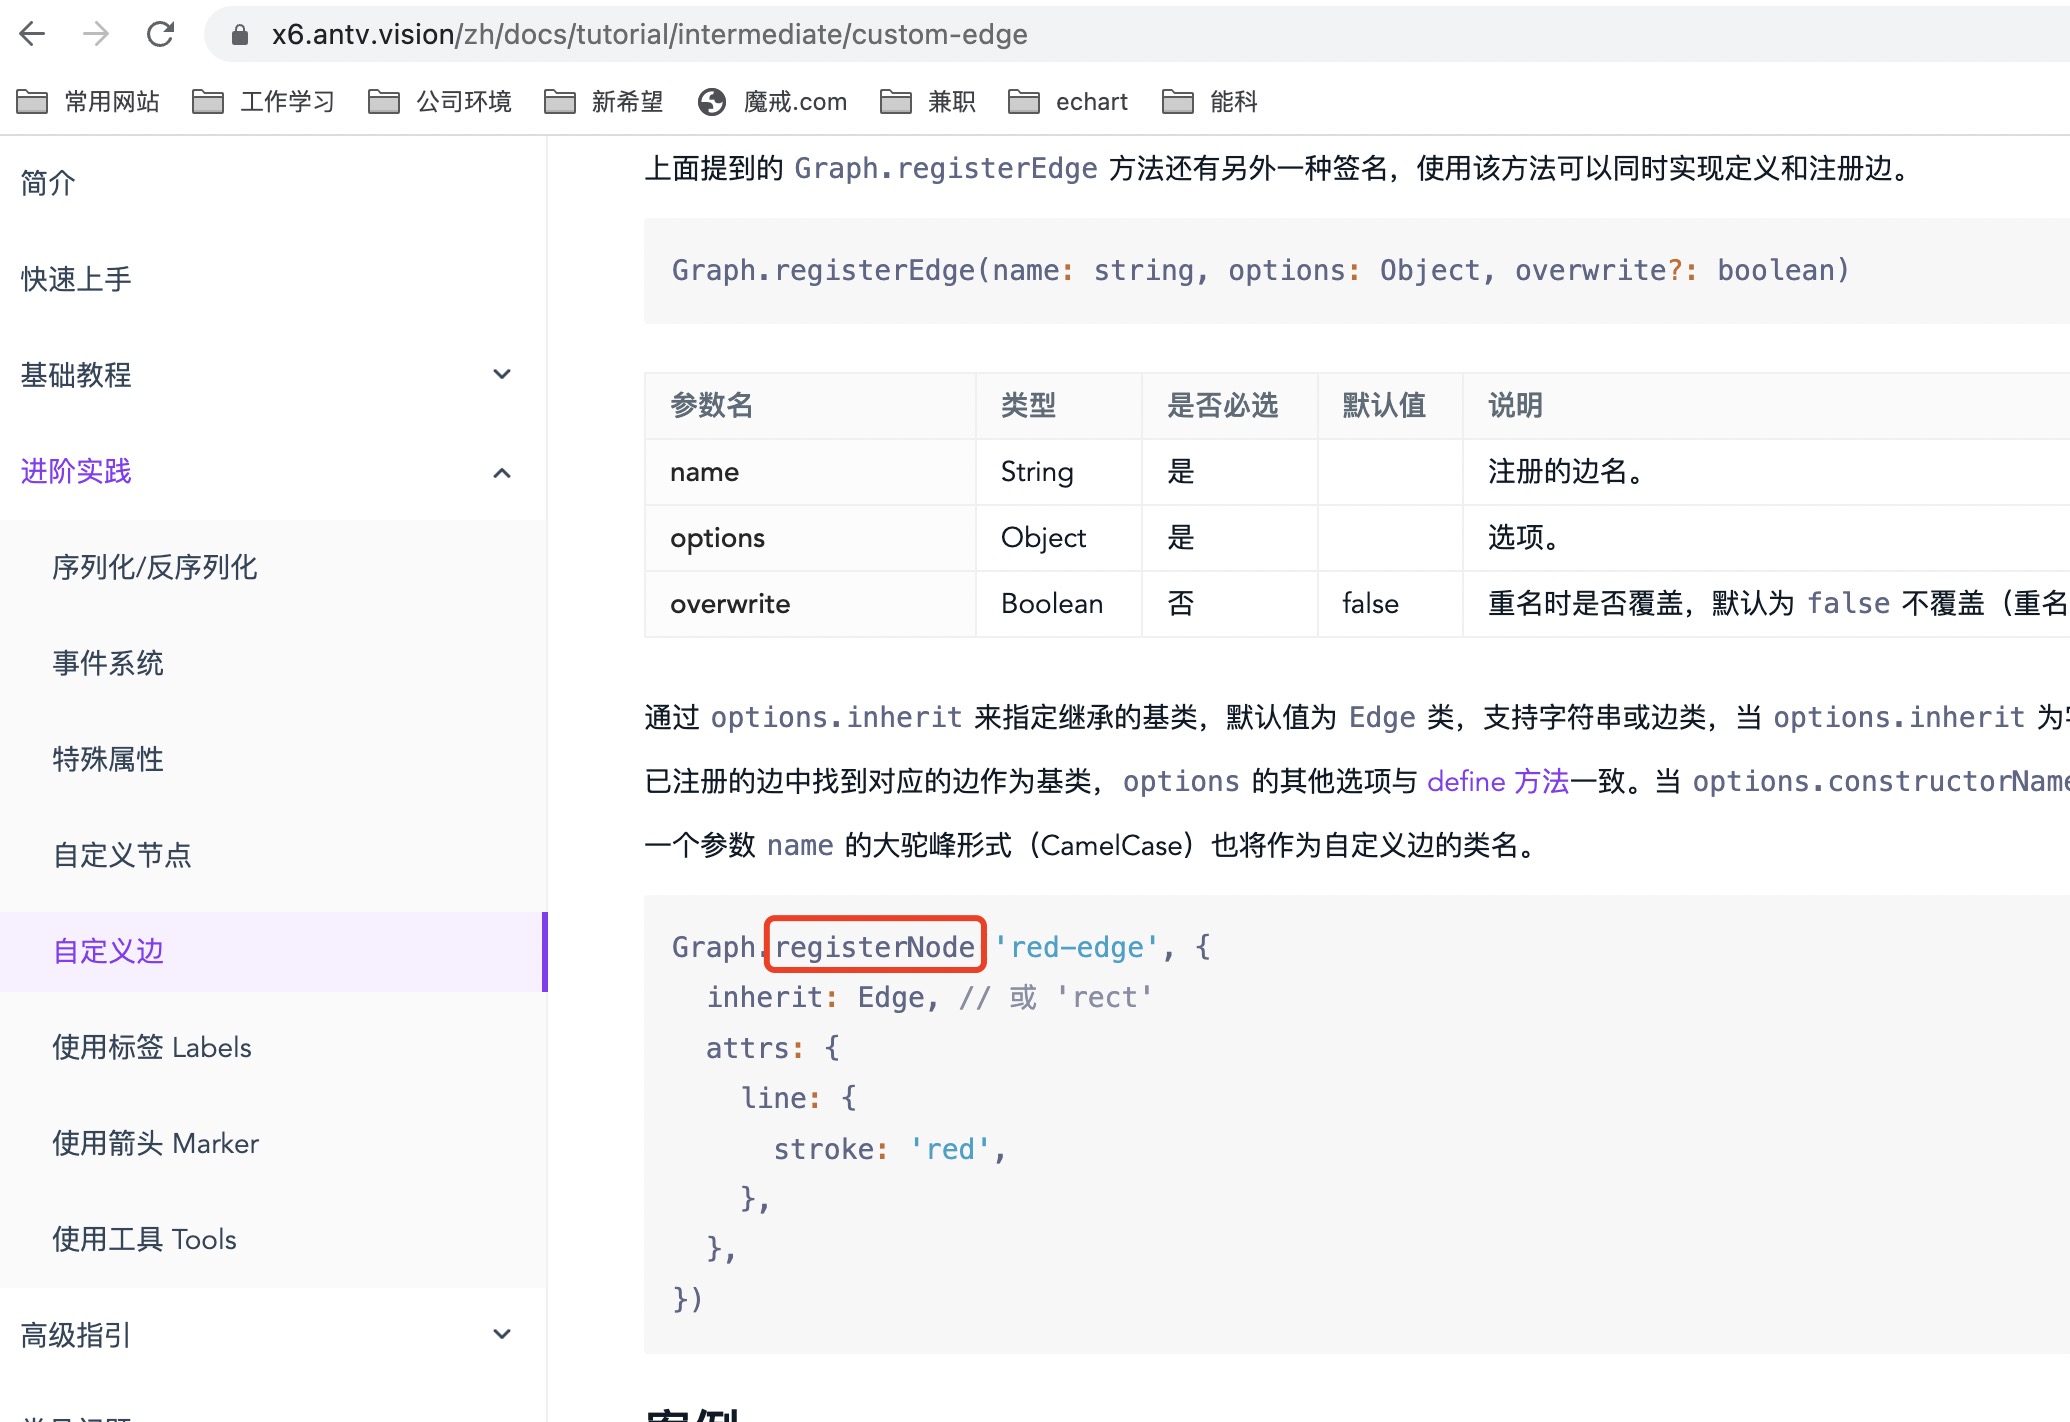Collapse the 进阶实践 section chevron
The width and height of the screenshot is (2070, 1422).
click(502, 472)
